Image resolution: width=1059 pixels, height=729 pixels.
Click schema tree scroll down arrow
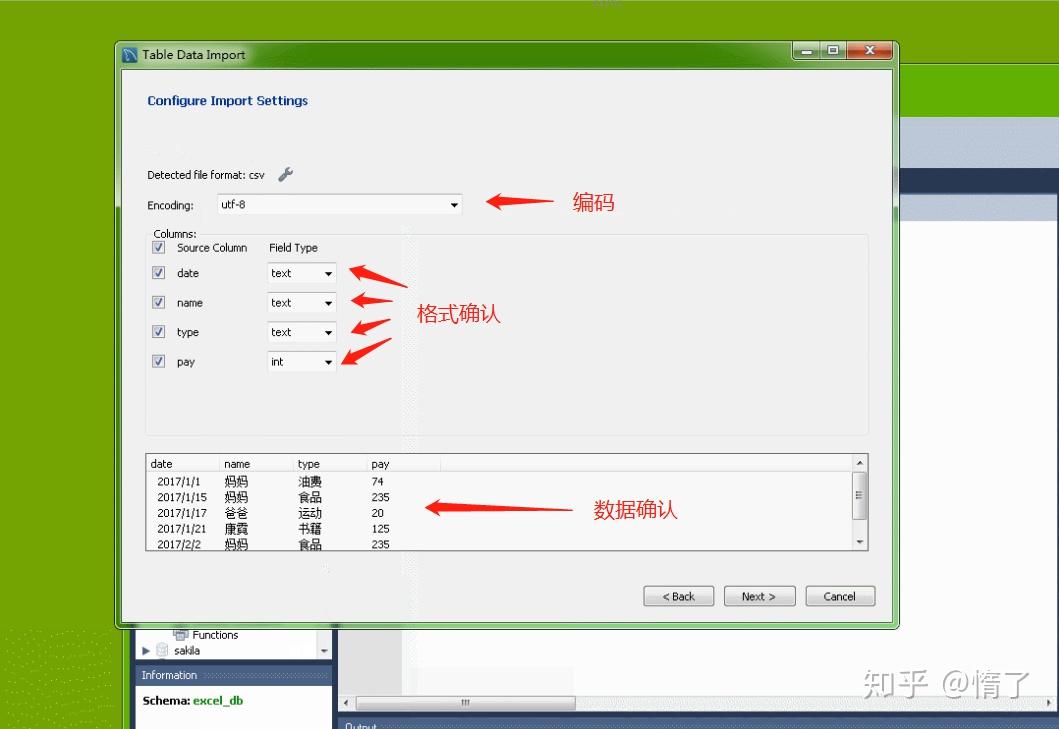pyautogui.click(x=324, y=651)
